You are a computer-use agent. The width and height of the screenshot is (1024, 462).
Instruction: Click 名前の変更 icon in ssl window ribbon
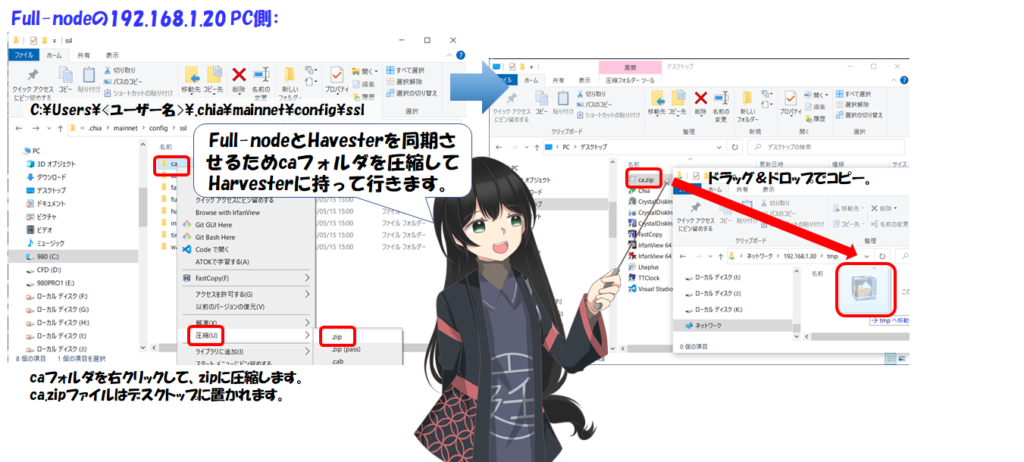pos(261,74)
